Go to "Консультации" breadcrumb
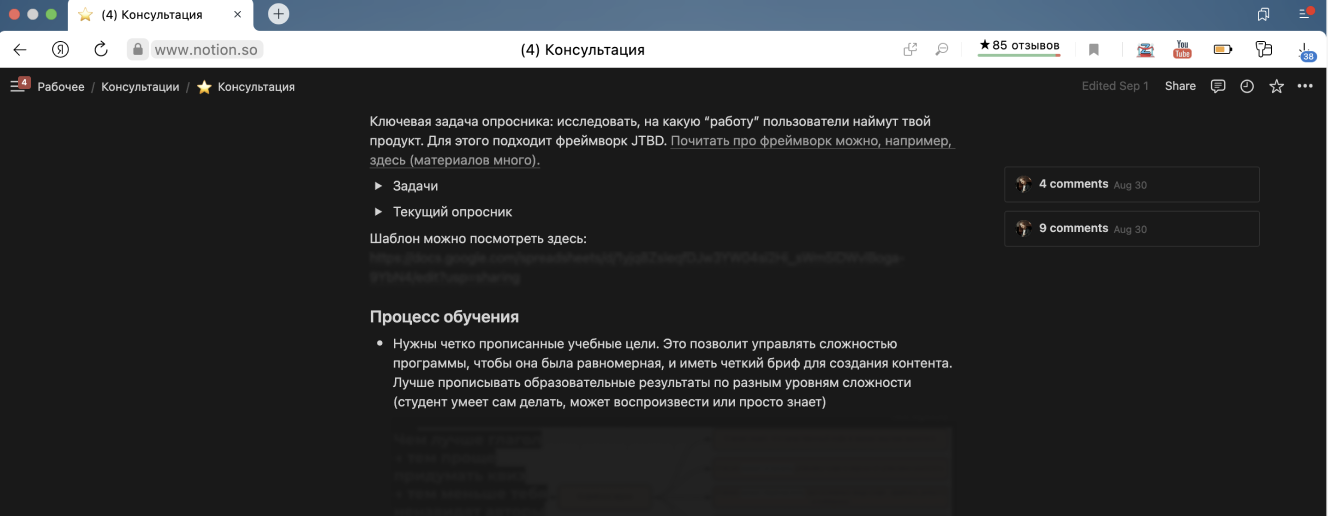1328x516 pixels. [x=140, y=87]
